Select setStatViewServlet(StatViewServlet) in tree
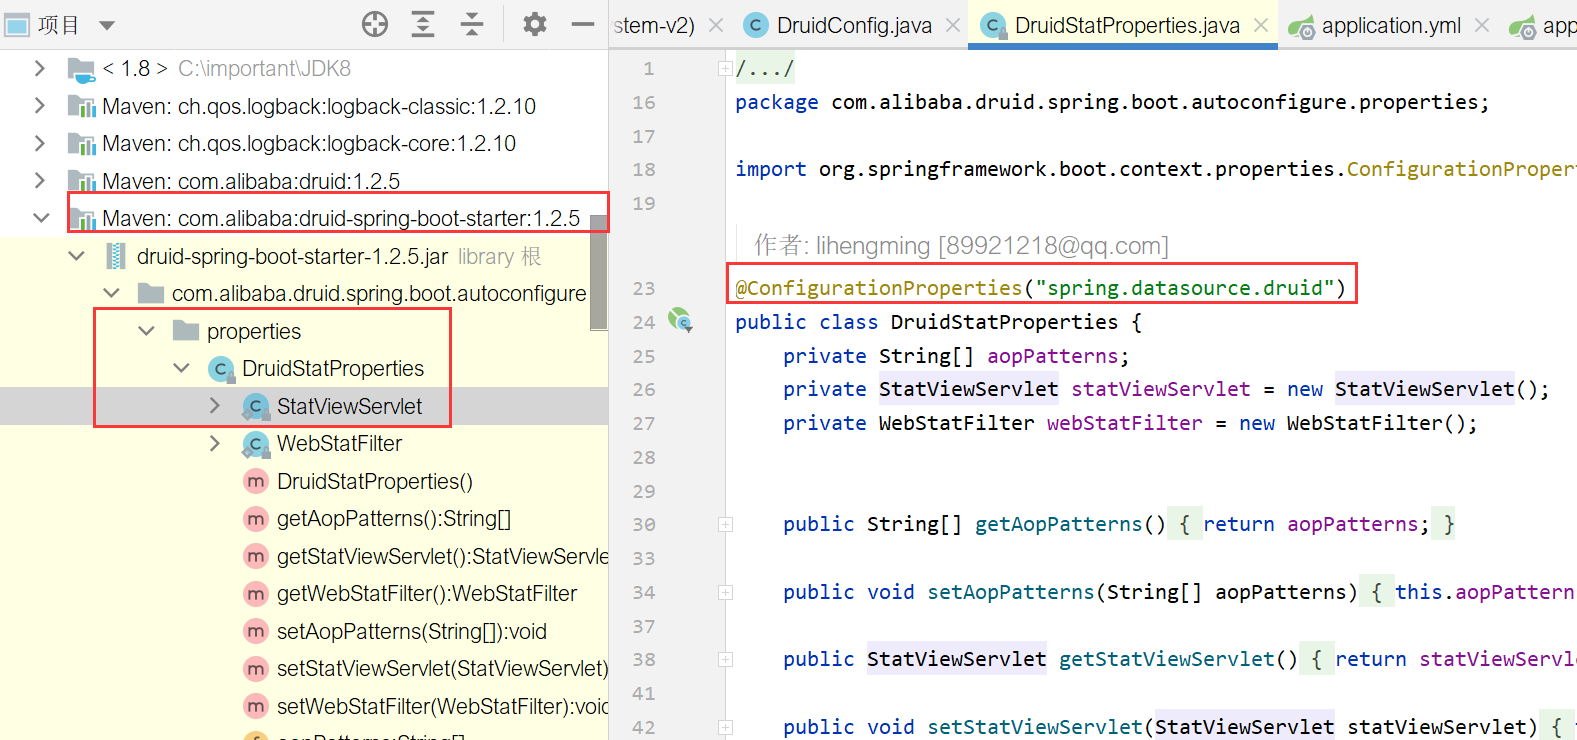This screenshot has height=740, width=1577. click(443, 669)
